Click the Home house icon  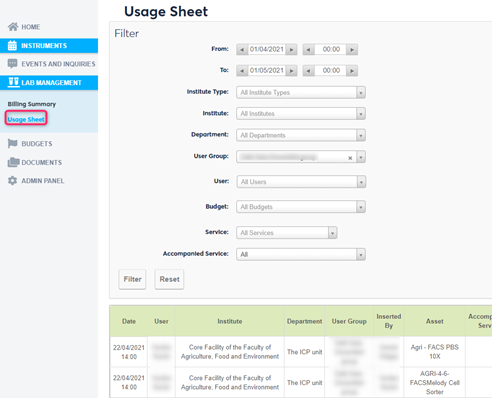(13, 27)
